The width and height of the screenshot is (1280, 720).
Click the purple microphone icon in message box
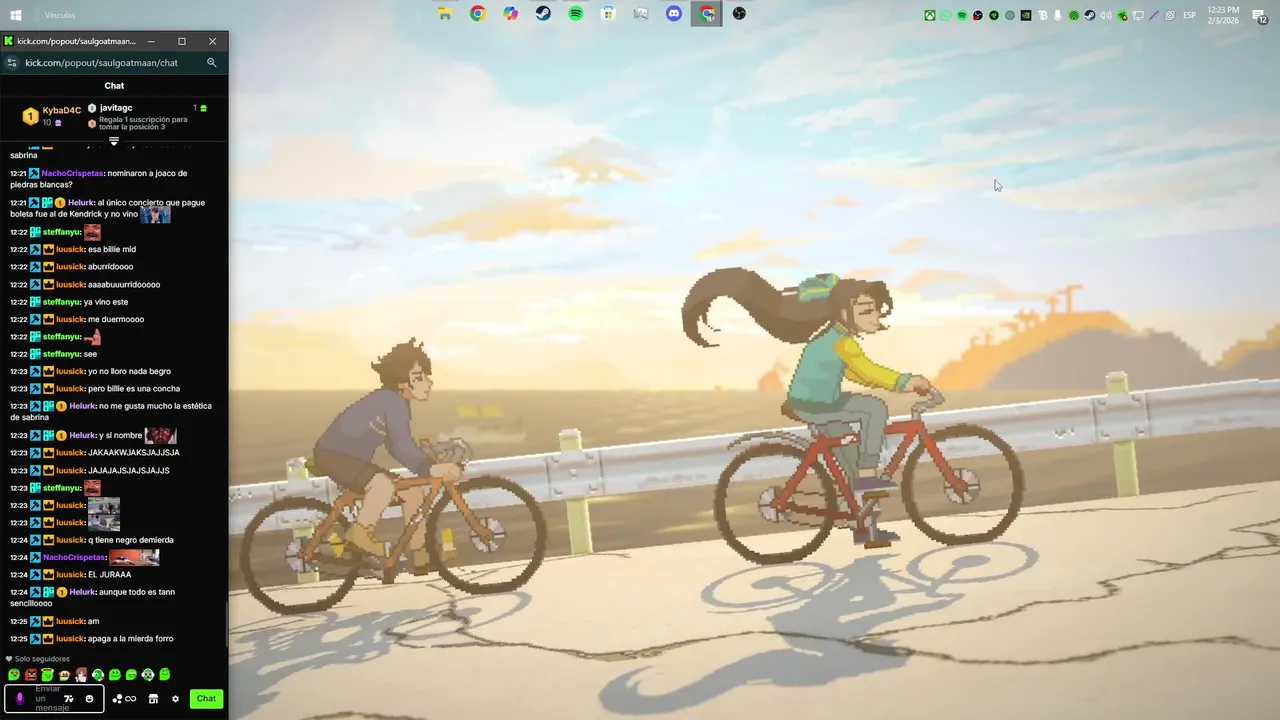(19, 699)
